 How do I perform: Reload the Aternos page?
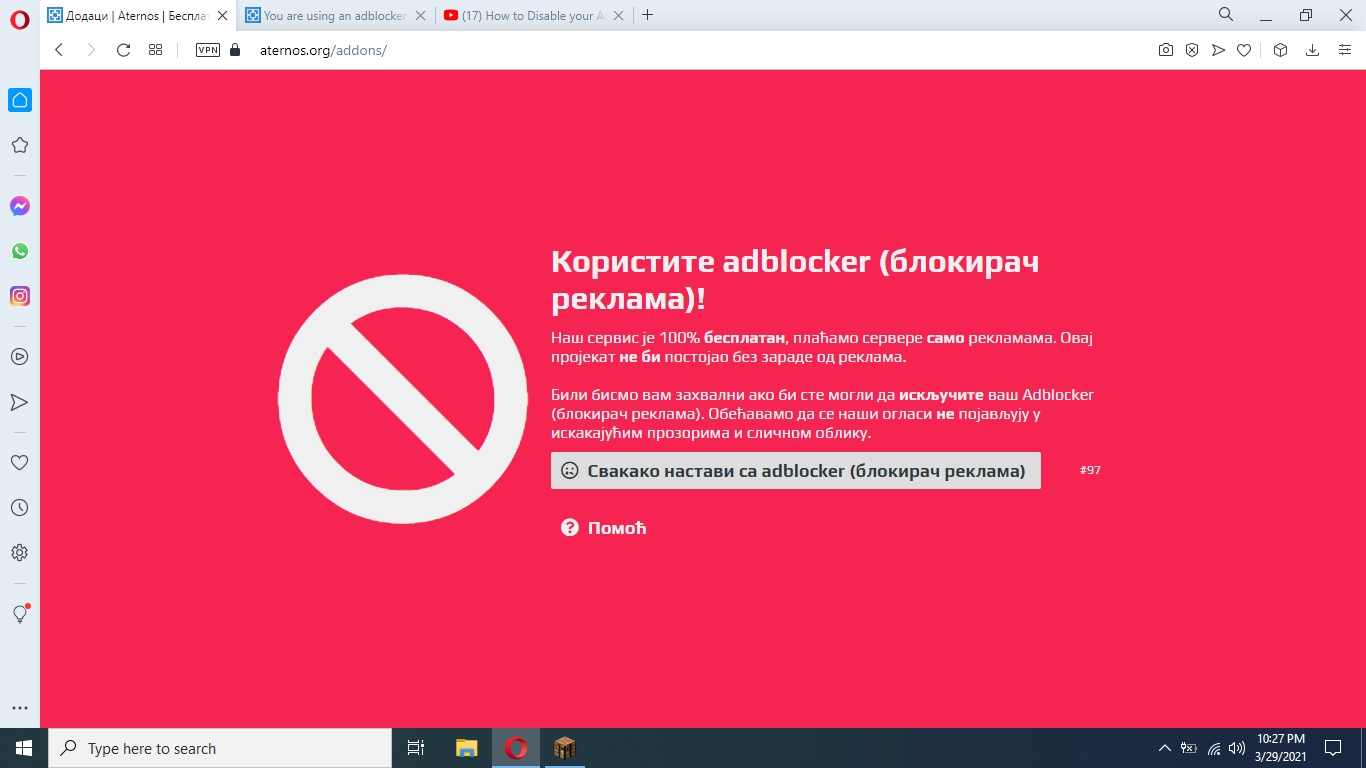(x=124, y=50)
